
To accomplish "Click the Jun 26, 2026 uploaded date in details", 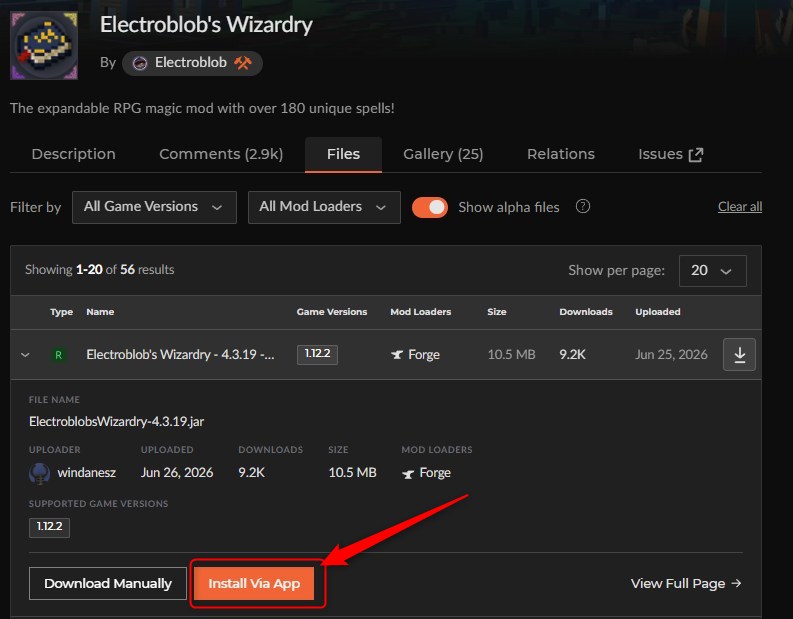I will (177, 473).
